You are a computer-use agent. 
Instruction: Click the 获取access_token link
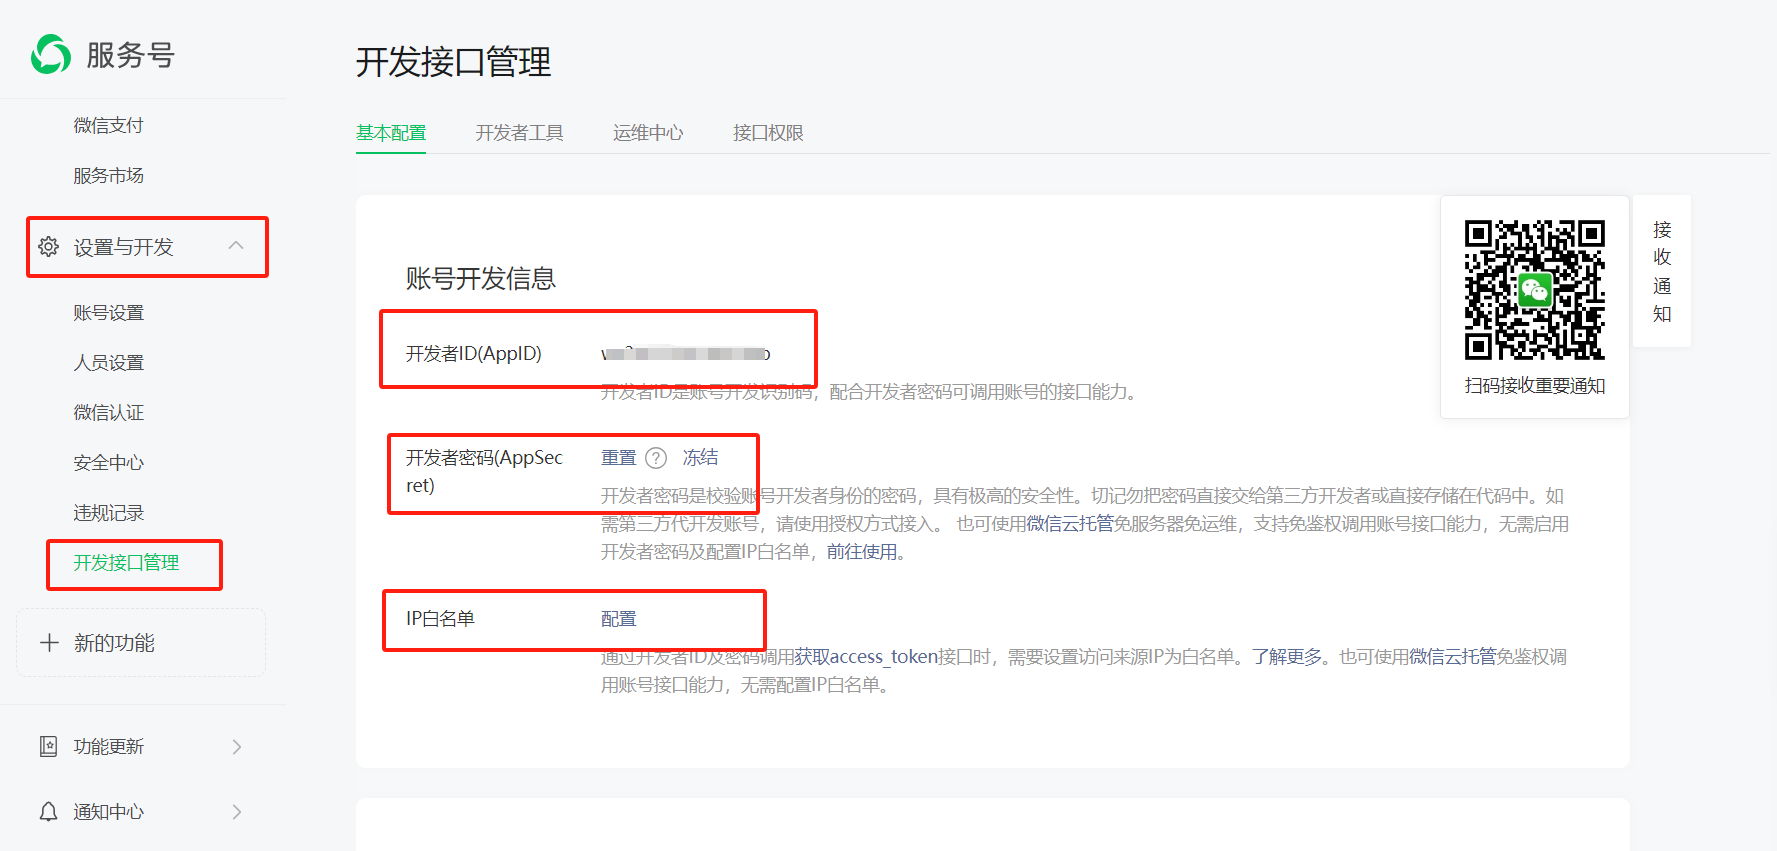(x=866, y=657)
